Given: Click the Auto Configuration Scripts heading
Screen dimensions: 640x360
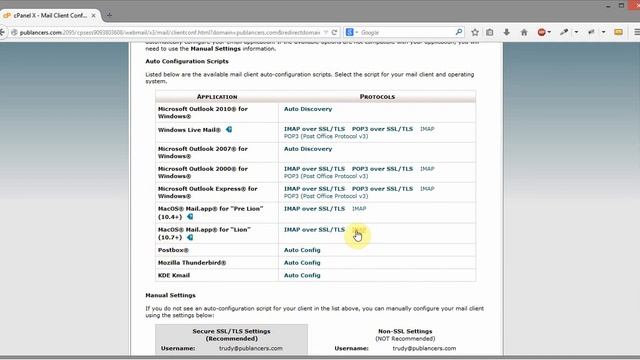Looking at the screenshot, I should point(187,61).
